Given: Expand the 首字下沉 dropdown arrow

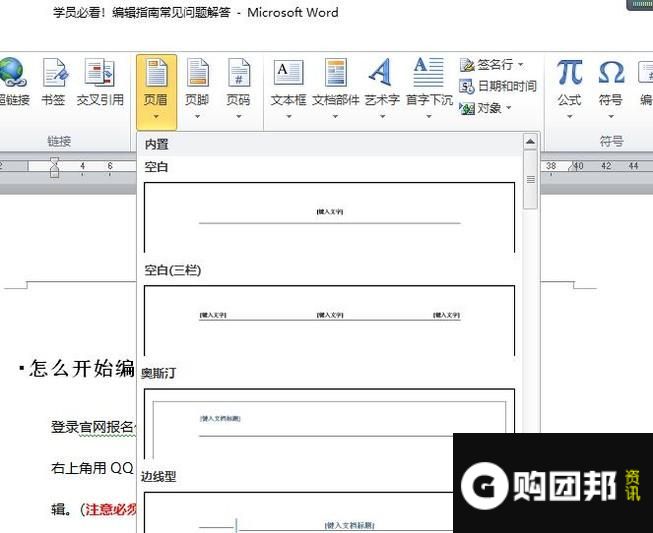Looking at the screenshot, I should 429,117.
